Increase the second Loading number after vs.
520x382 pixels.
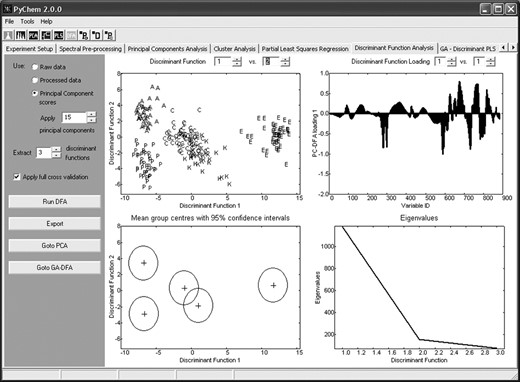click(x=491, y=59)
